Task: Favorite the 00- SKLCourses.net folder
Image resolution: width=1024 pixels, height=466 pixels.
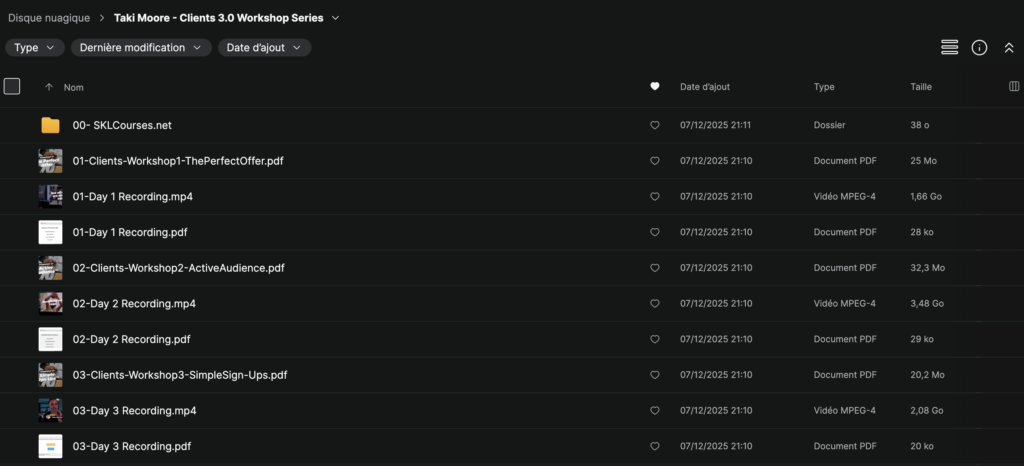Action: 655,126
